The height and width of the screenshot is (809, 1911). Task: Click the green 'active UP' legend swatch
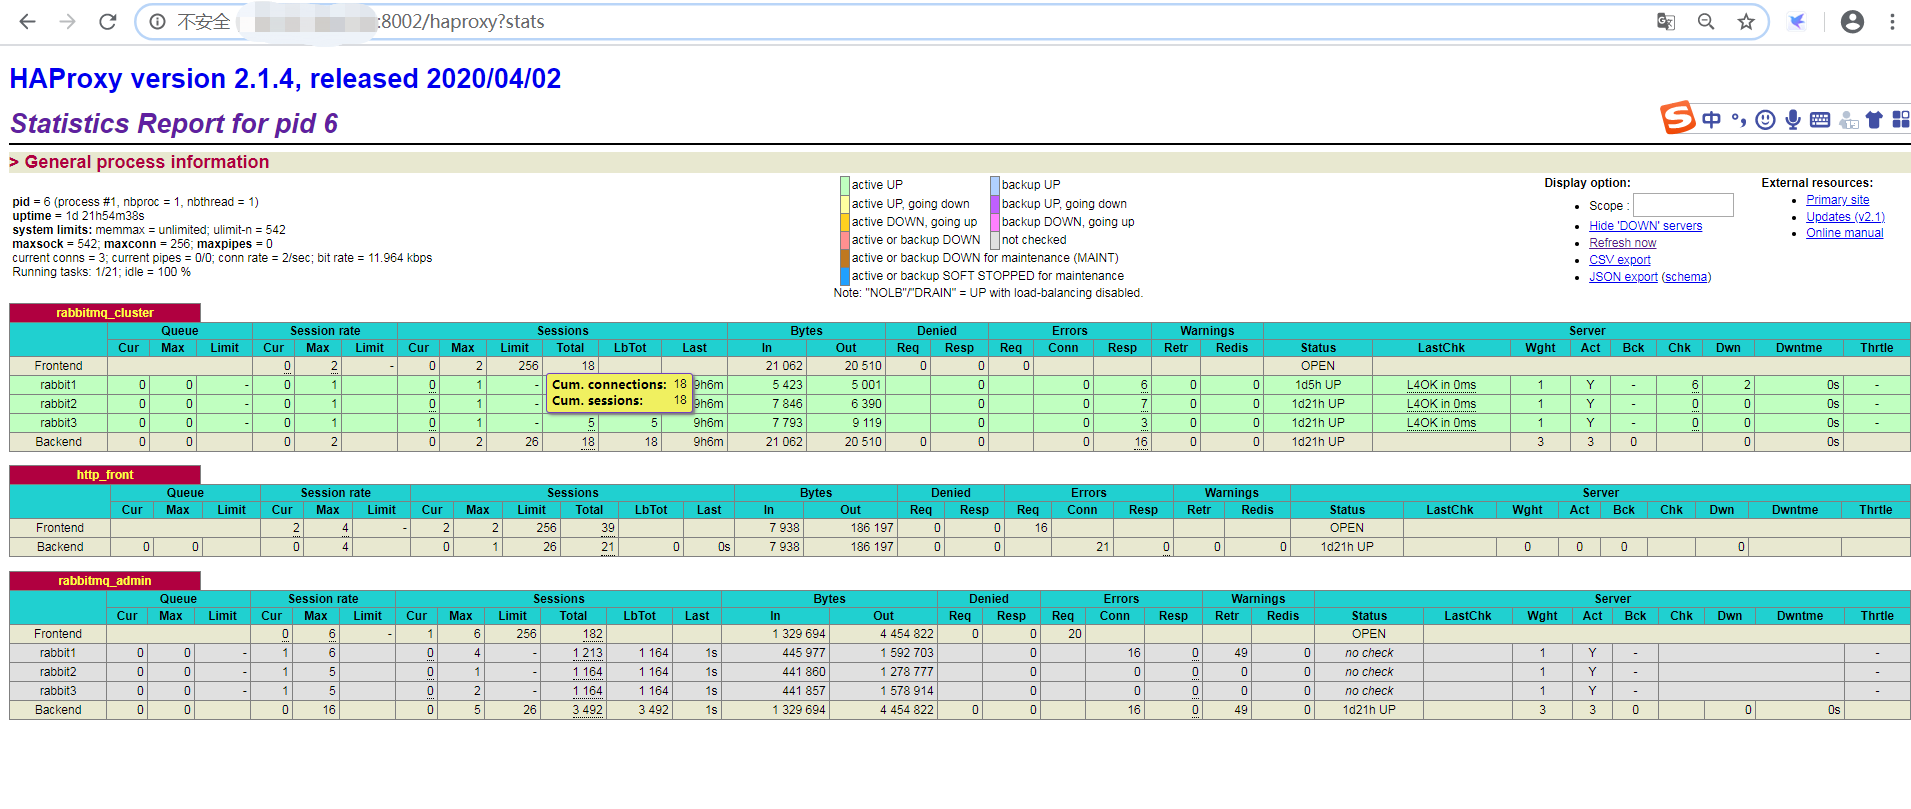845,185
